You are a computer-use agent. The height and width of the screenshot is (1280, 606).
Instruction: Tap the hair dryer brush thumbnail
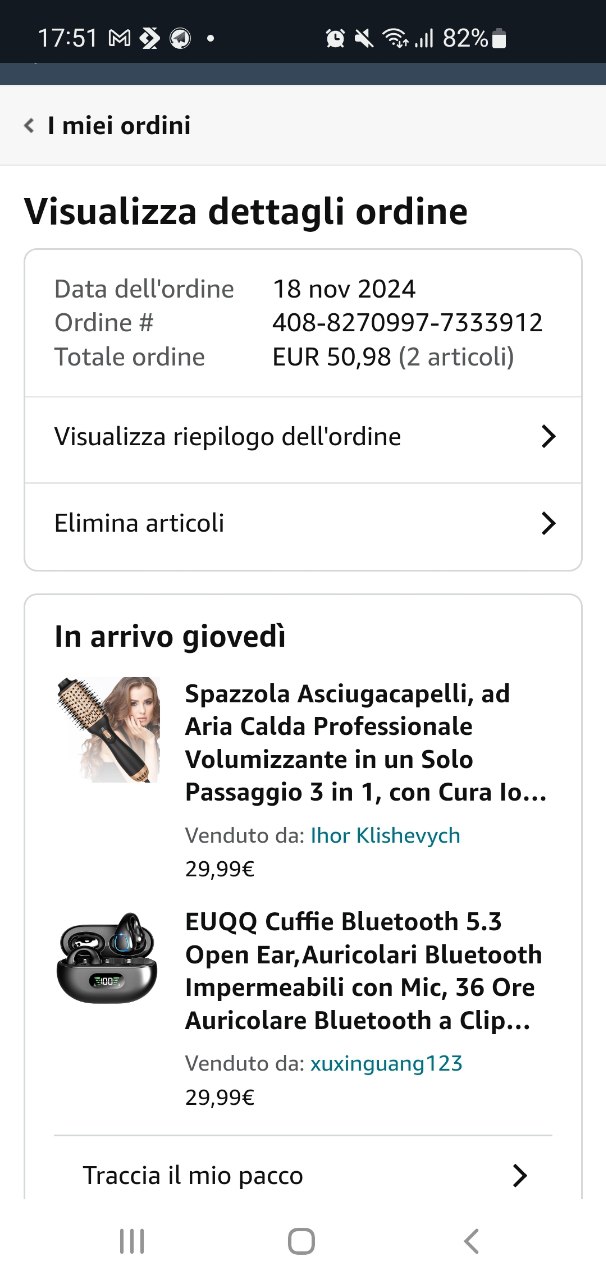click(107, 729)
